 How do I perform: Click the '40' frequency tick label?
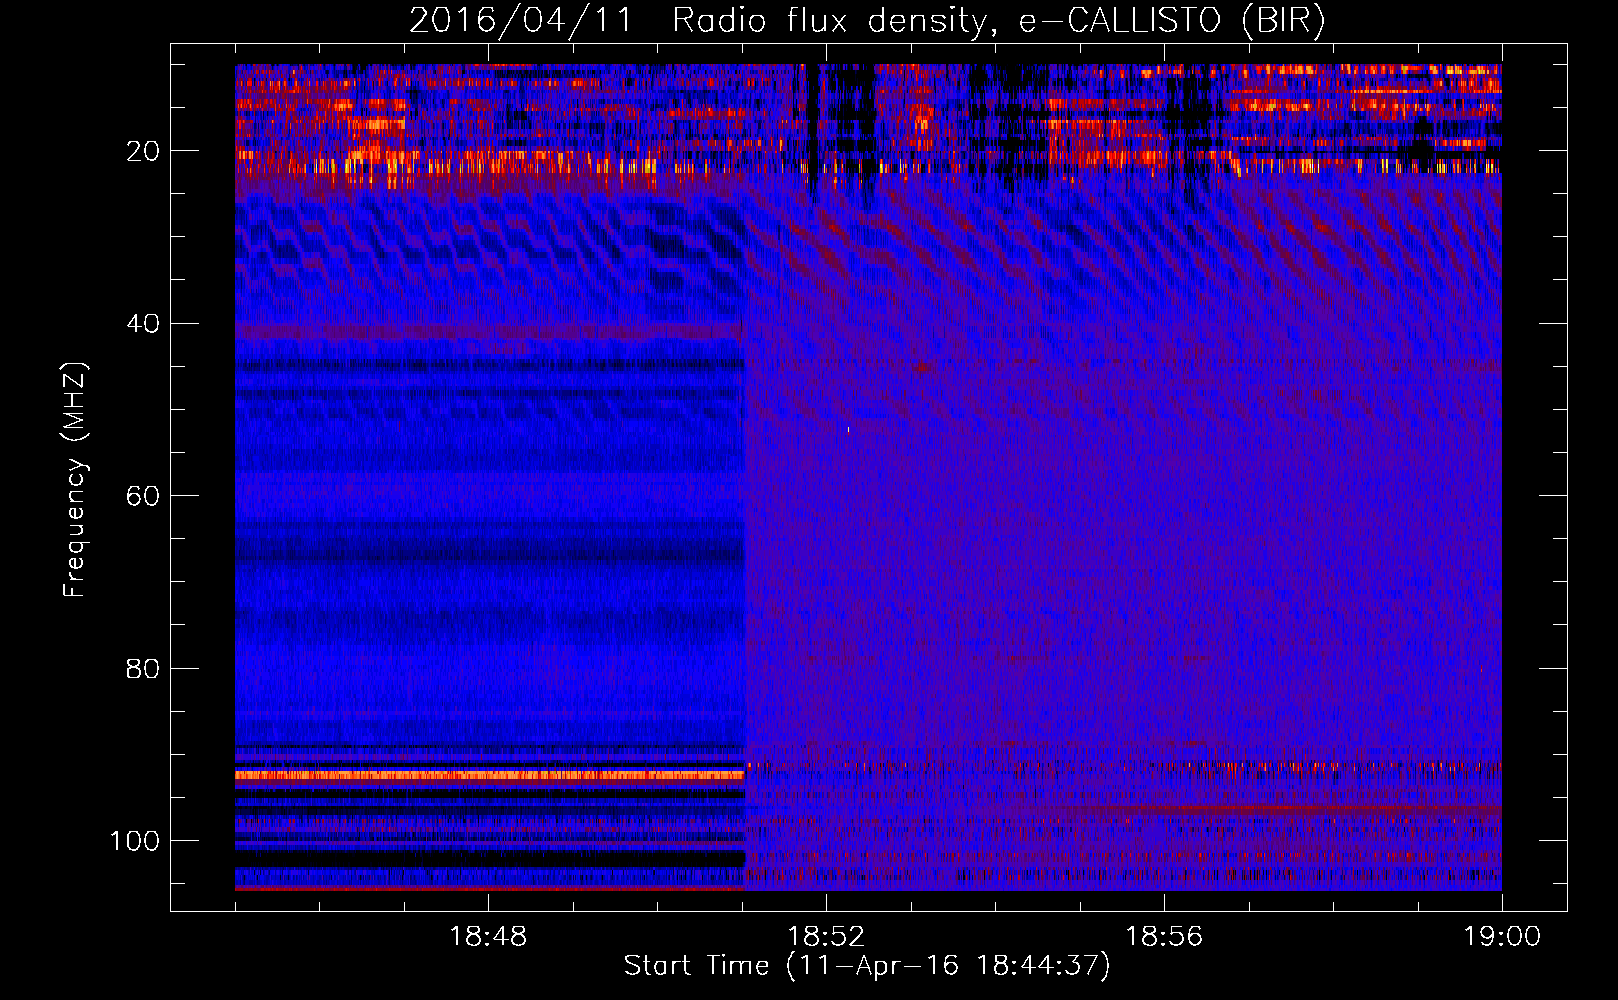point(143,324)
